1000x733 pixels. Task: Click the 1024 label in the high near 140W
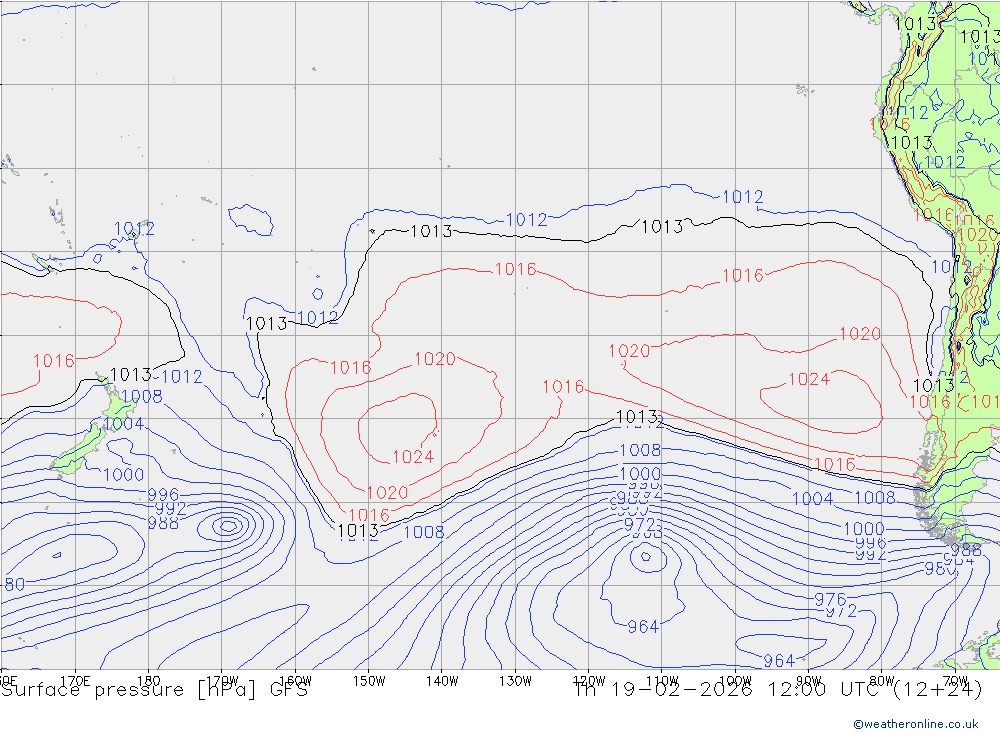412,457
